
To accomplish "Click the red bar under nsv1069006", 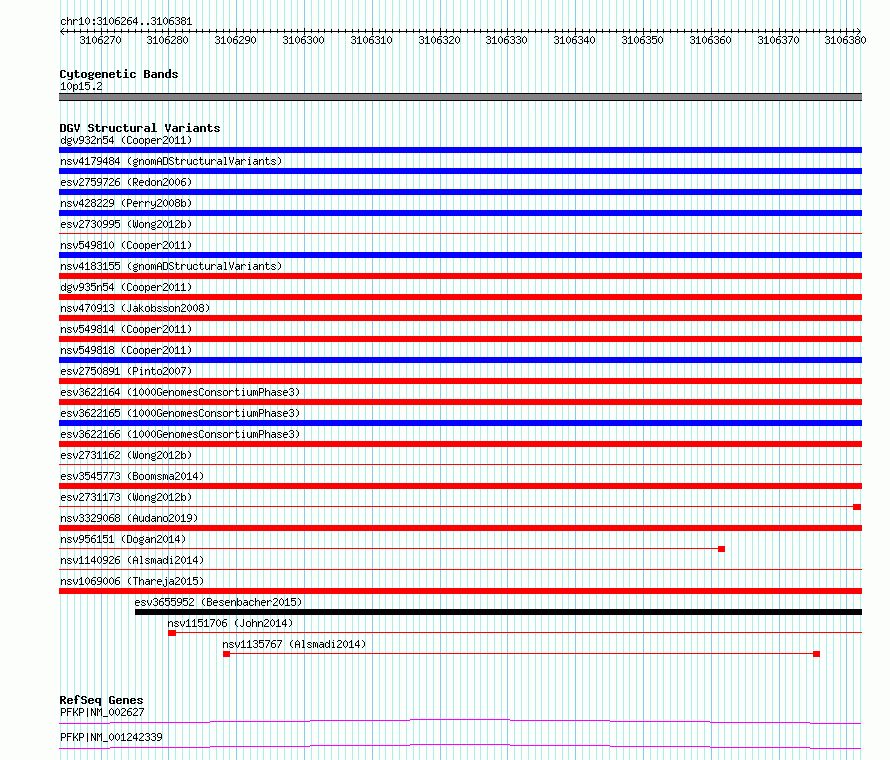I will click(x=460, y=591).
